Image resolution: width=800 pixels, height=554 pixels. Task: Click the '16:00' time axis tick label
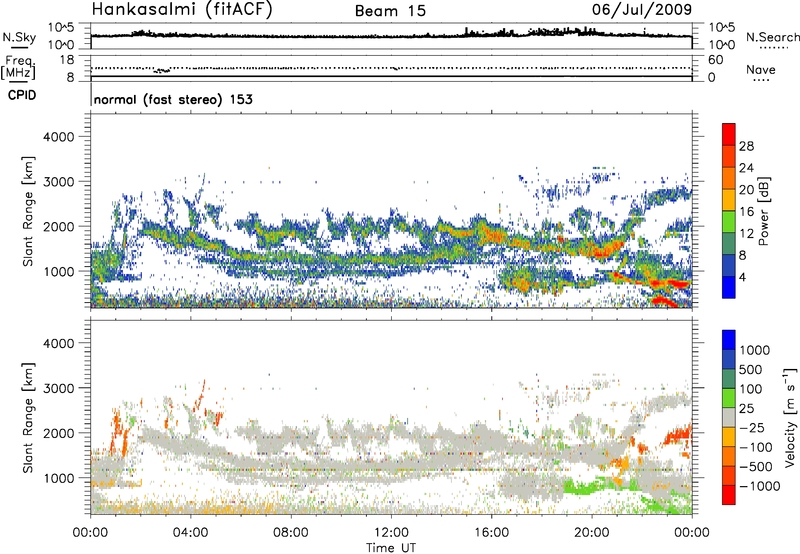point(491,533)
